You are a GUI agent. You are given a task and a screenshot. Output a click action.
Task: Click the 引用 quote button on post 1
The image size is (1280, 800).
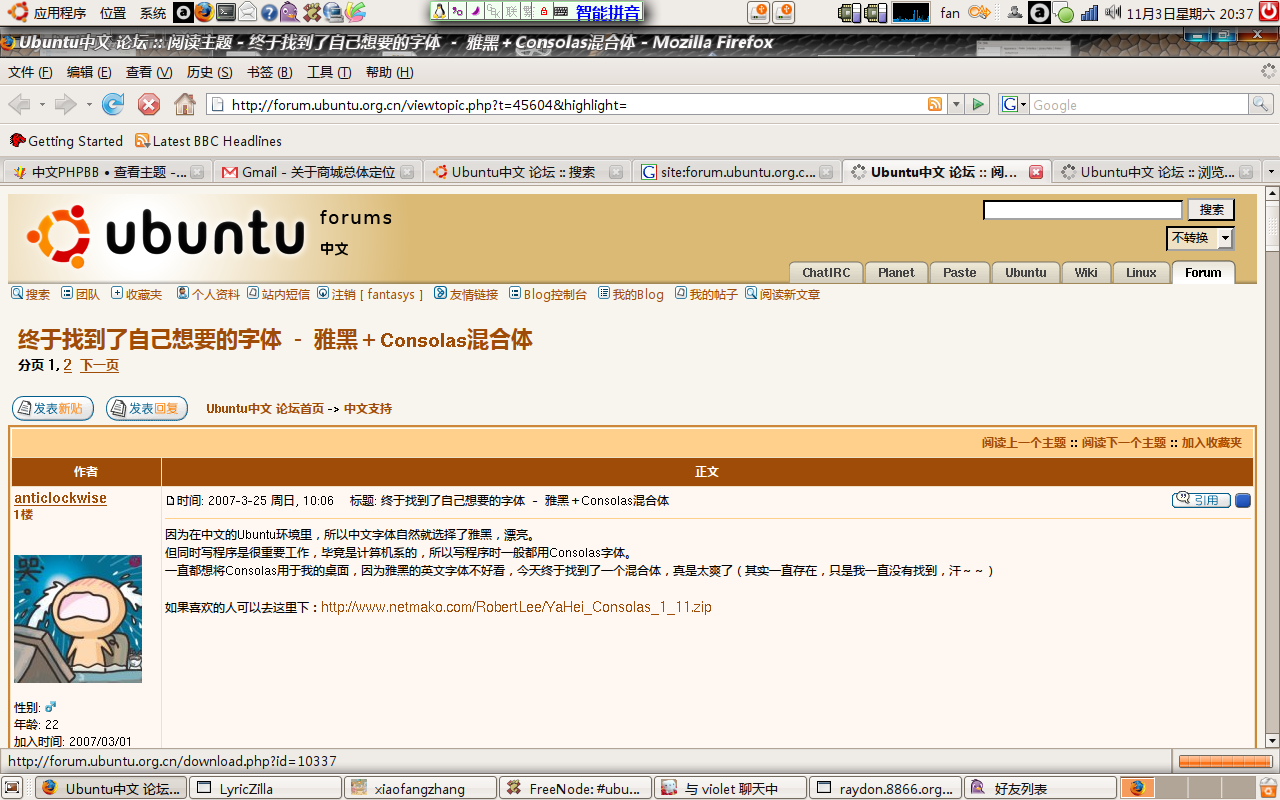point(1201,500)
